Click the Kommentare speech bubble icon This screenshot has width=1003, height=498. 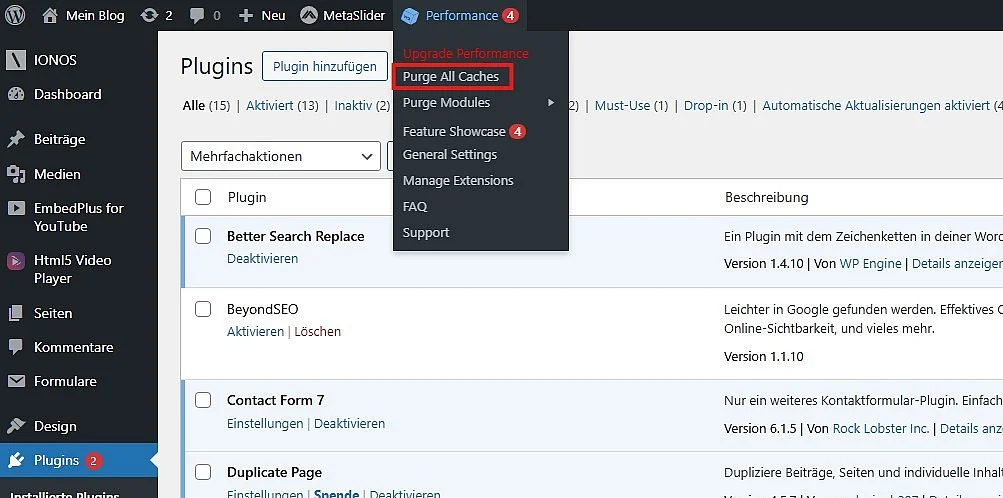point(16,347)
